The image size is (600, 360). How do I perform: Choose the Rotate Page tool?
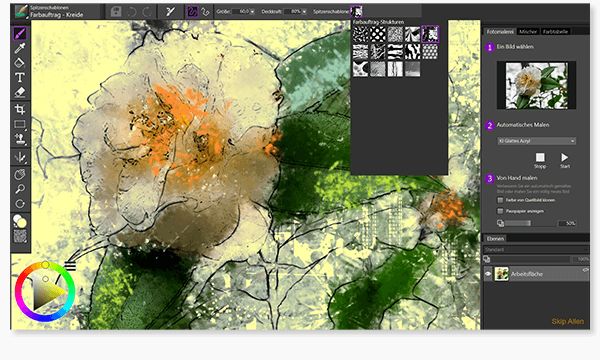(20, 204)
